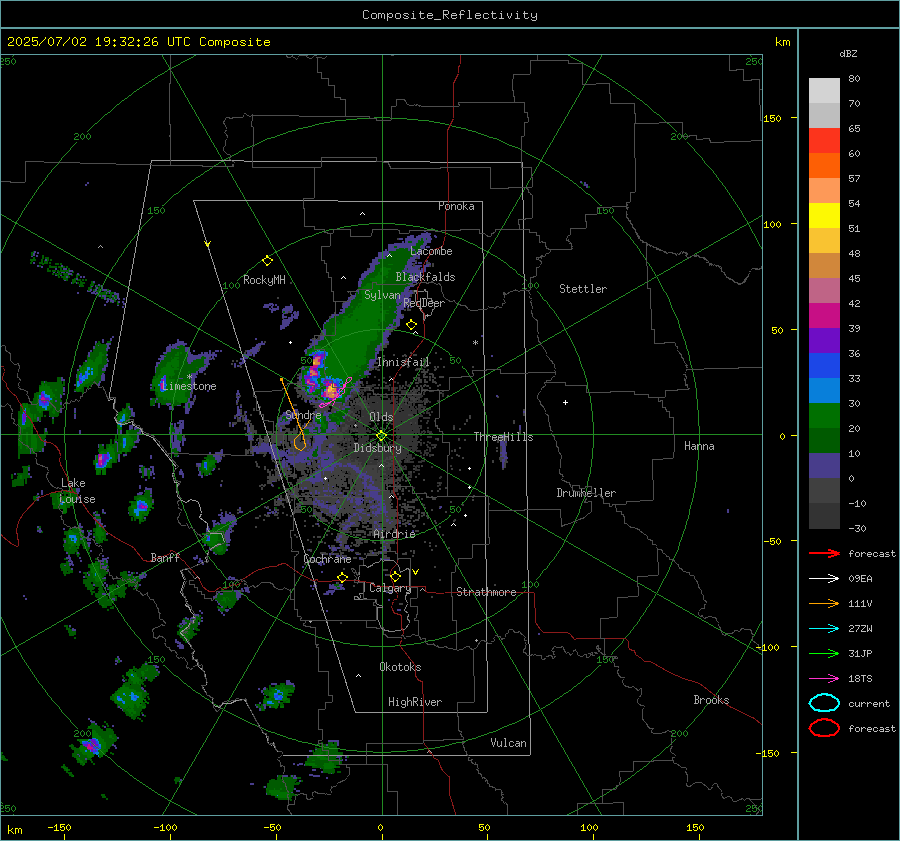Click the 'HighRiver' map label
The width and height of the screenshot is (900, 841).
click(415, 702)
